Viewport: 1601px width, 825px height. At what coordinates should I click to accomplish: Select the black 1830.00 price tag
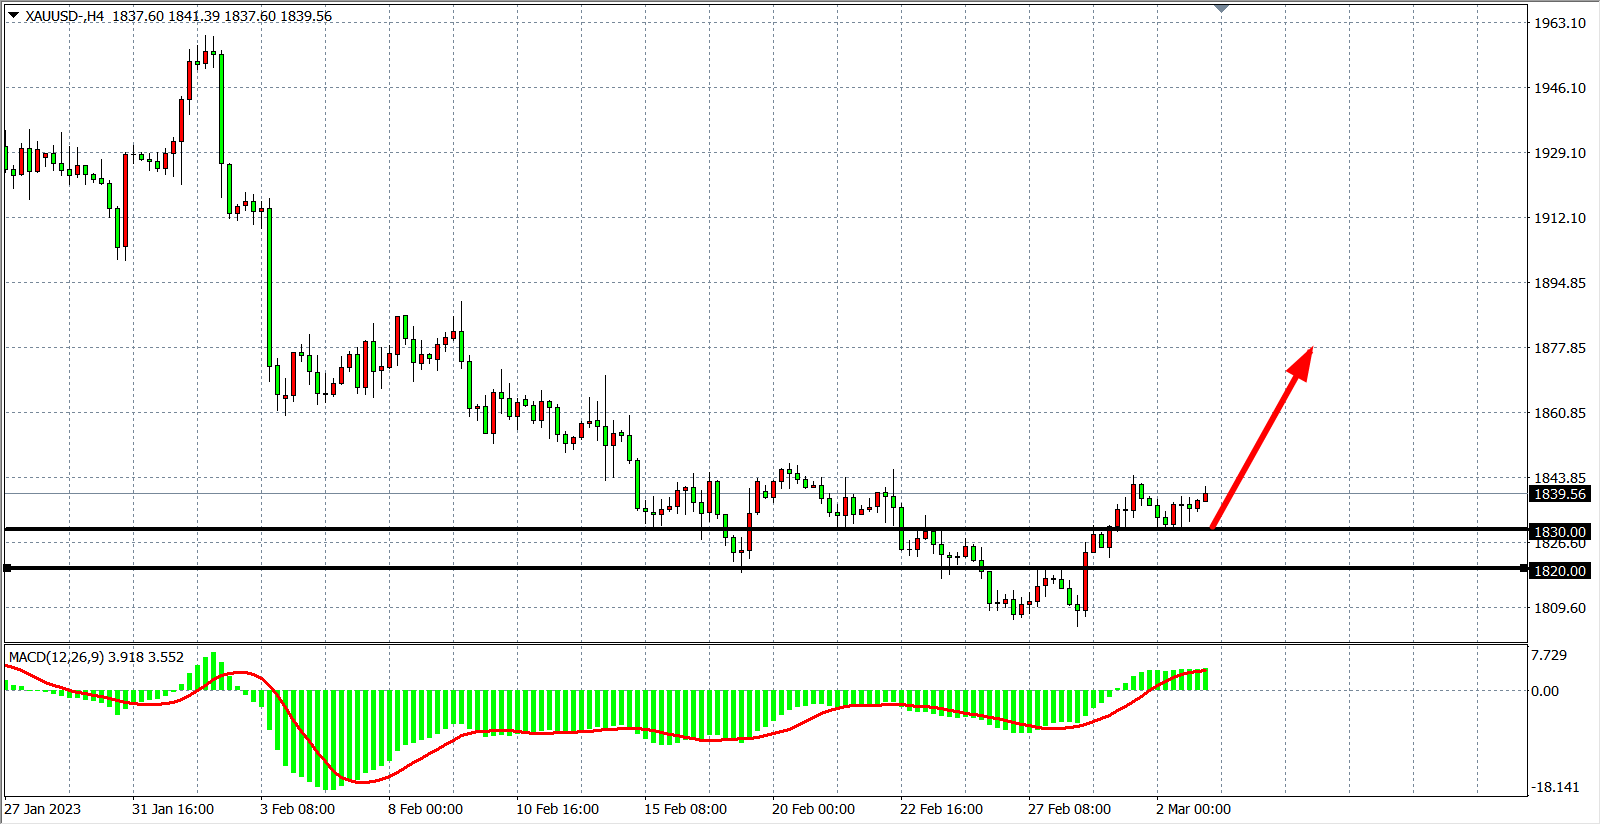point(1560,532)
